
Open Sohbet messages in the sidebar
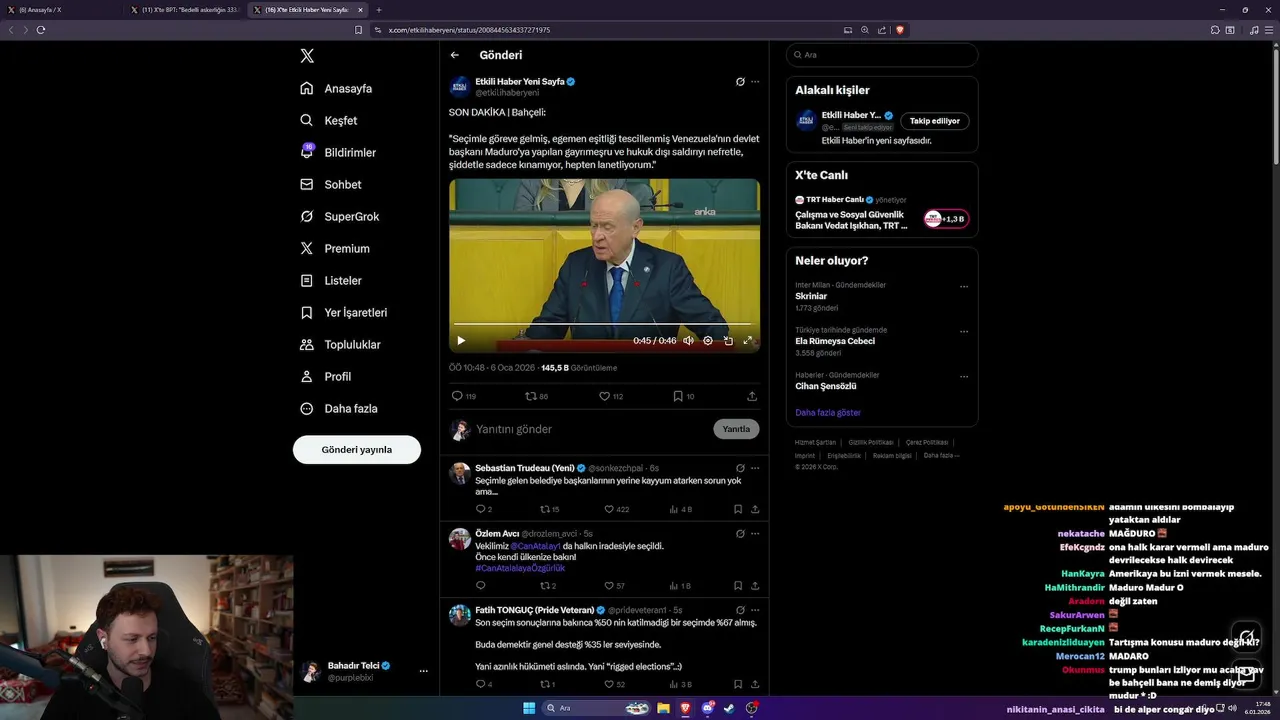pos(331,184)
